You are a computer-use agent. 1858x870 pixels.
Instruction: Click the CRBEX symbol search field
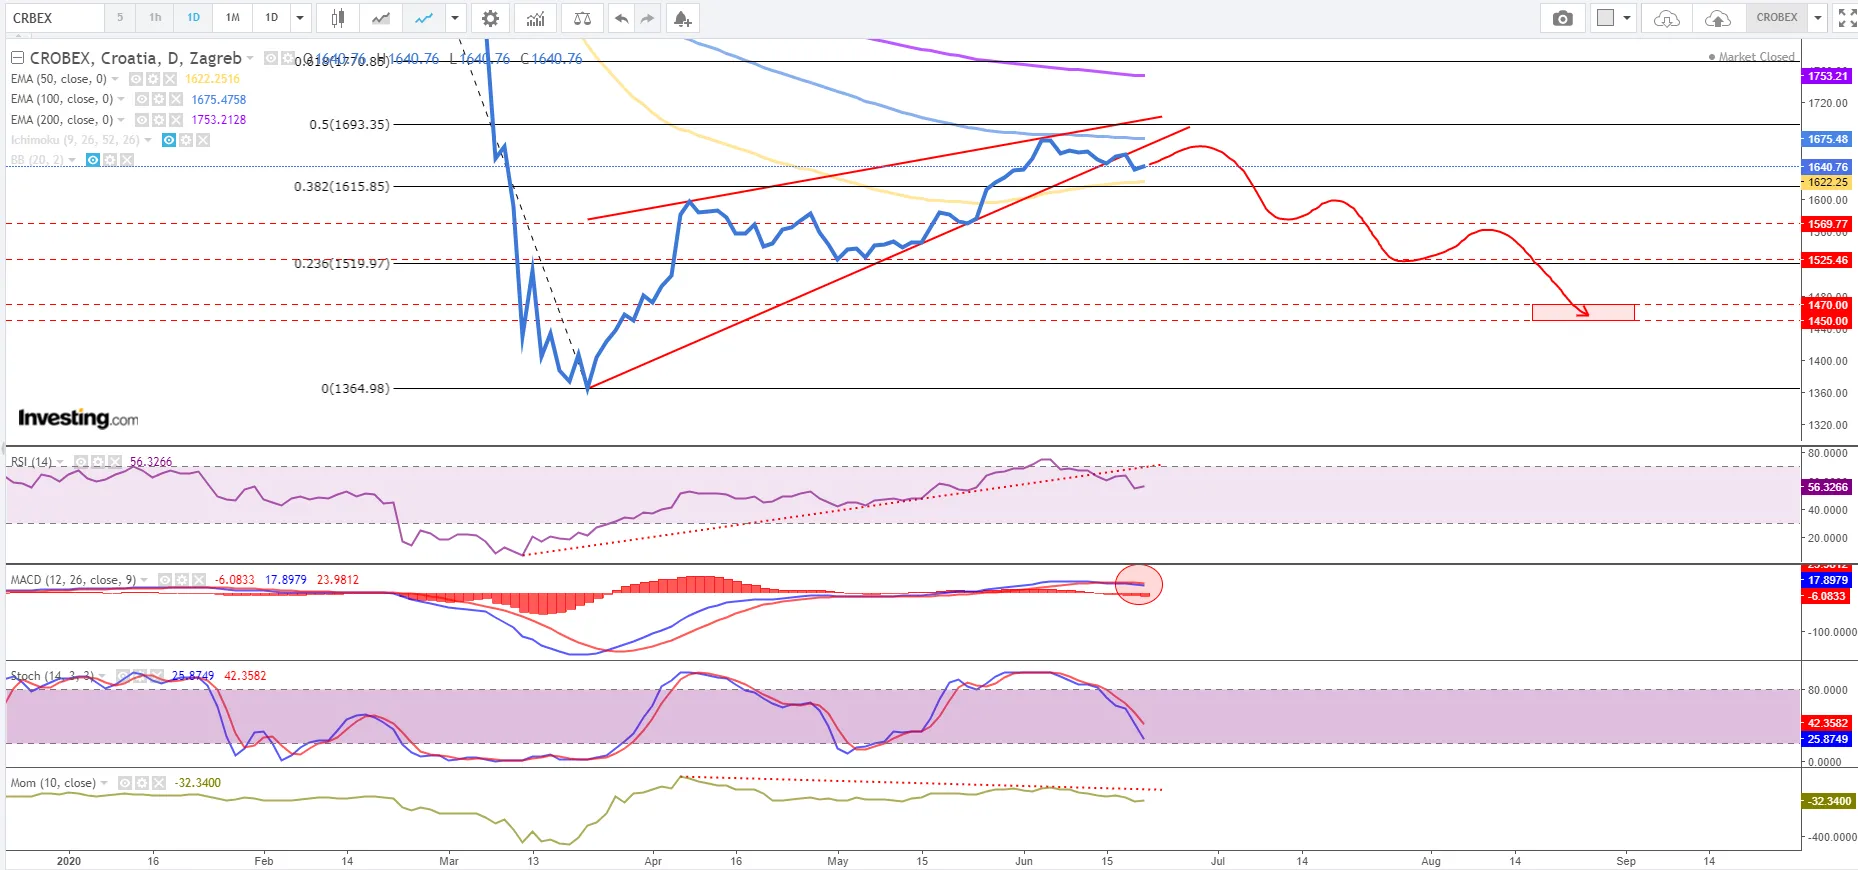pos(54,18)
